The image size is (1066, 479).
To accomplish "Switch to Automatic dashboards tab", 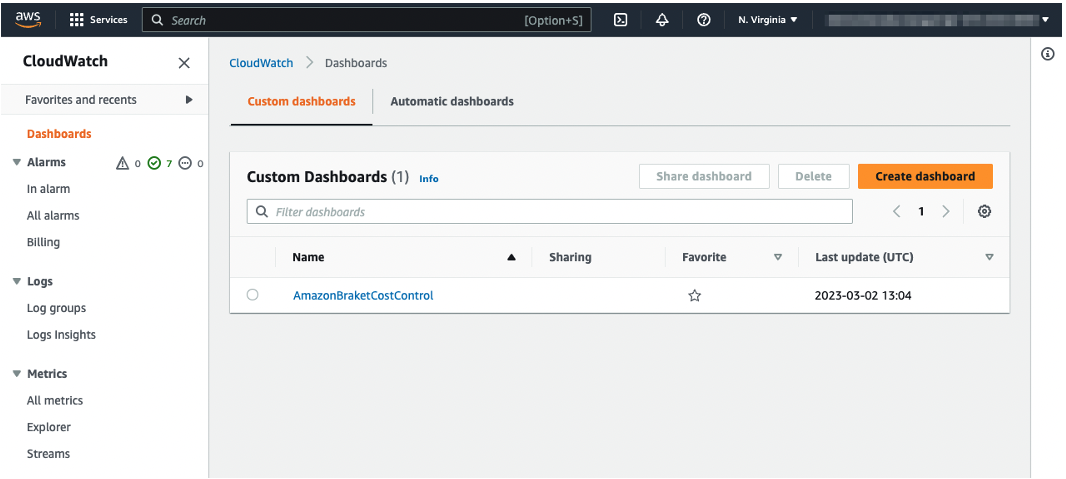I will coord(452,101).
